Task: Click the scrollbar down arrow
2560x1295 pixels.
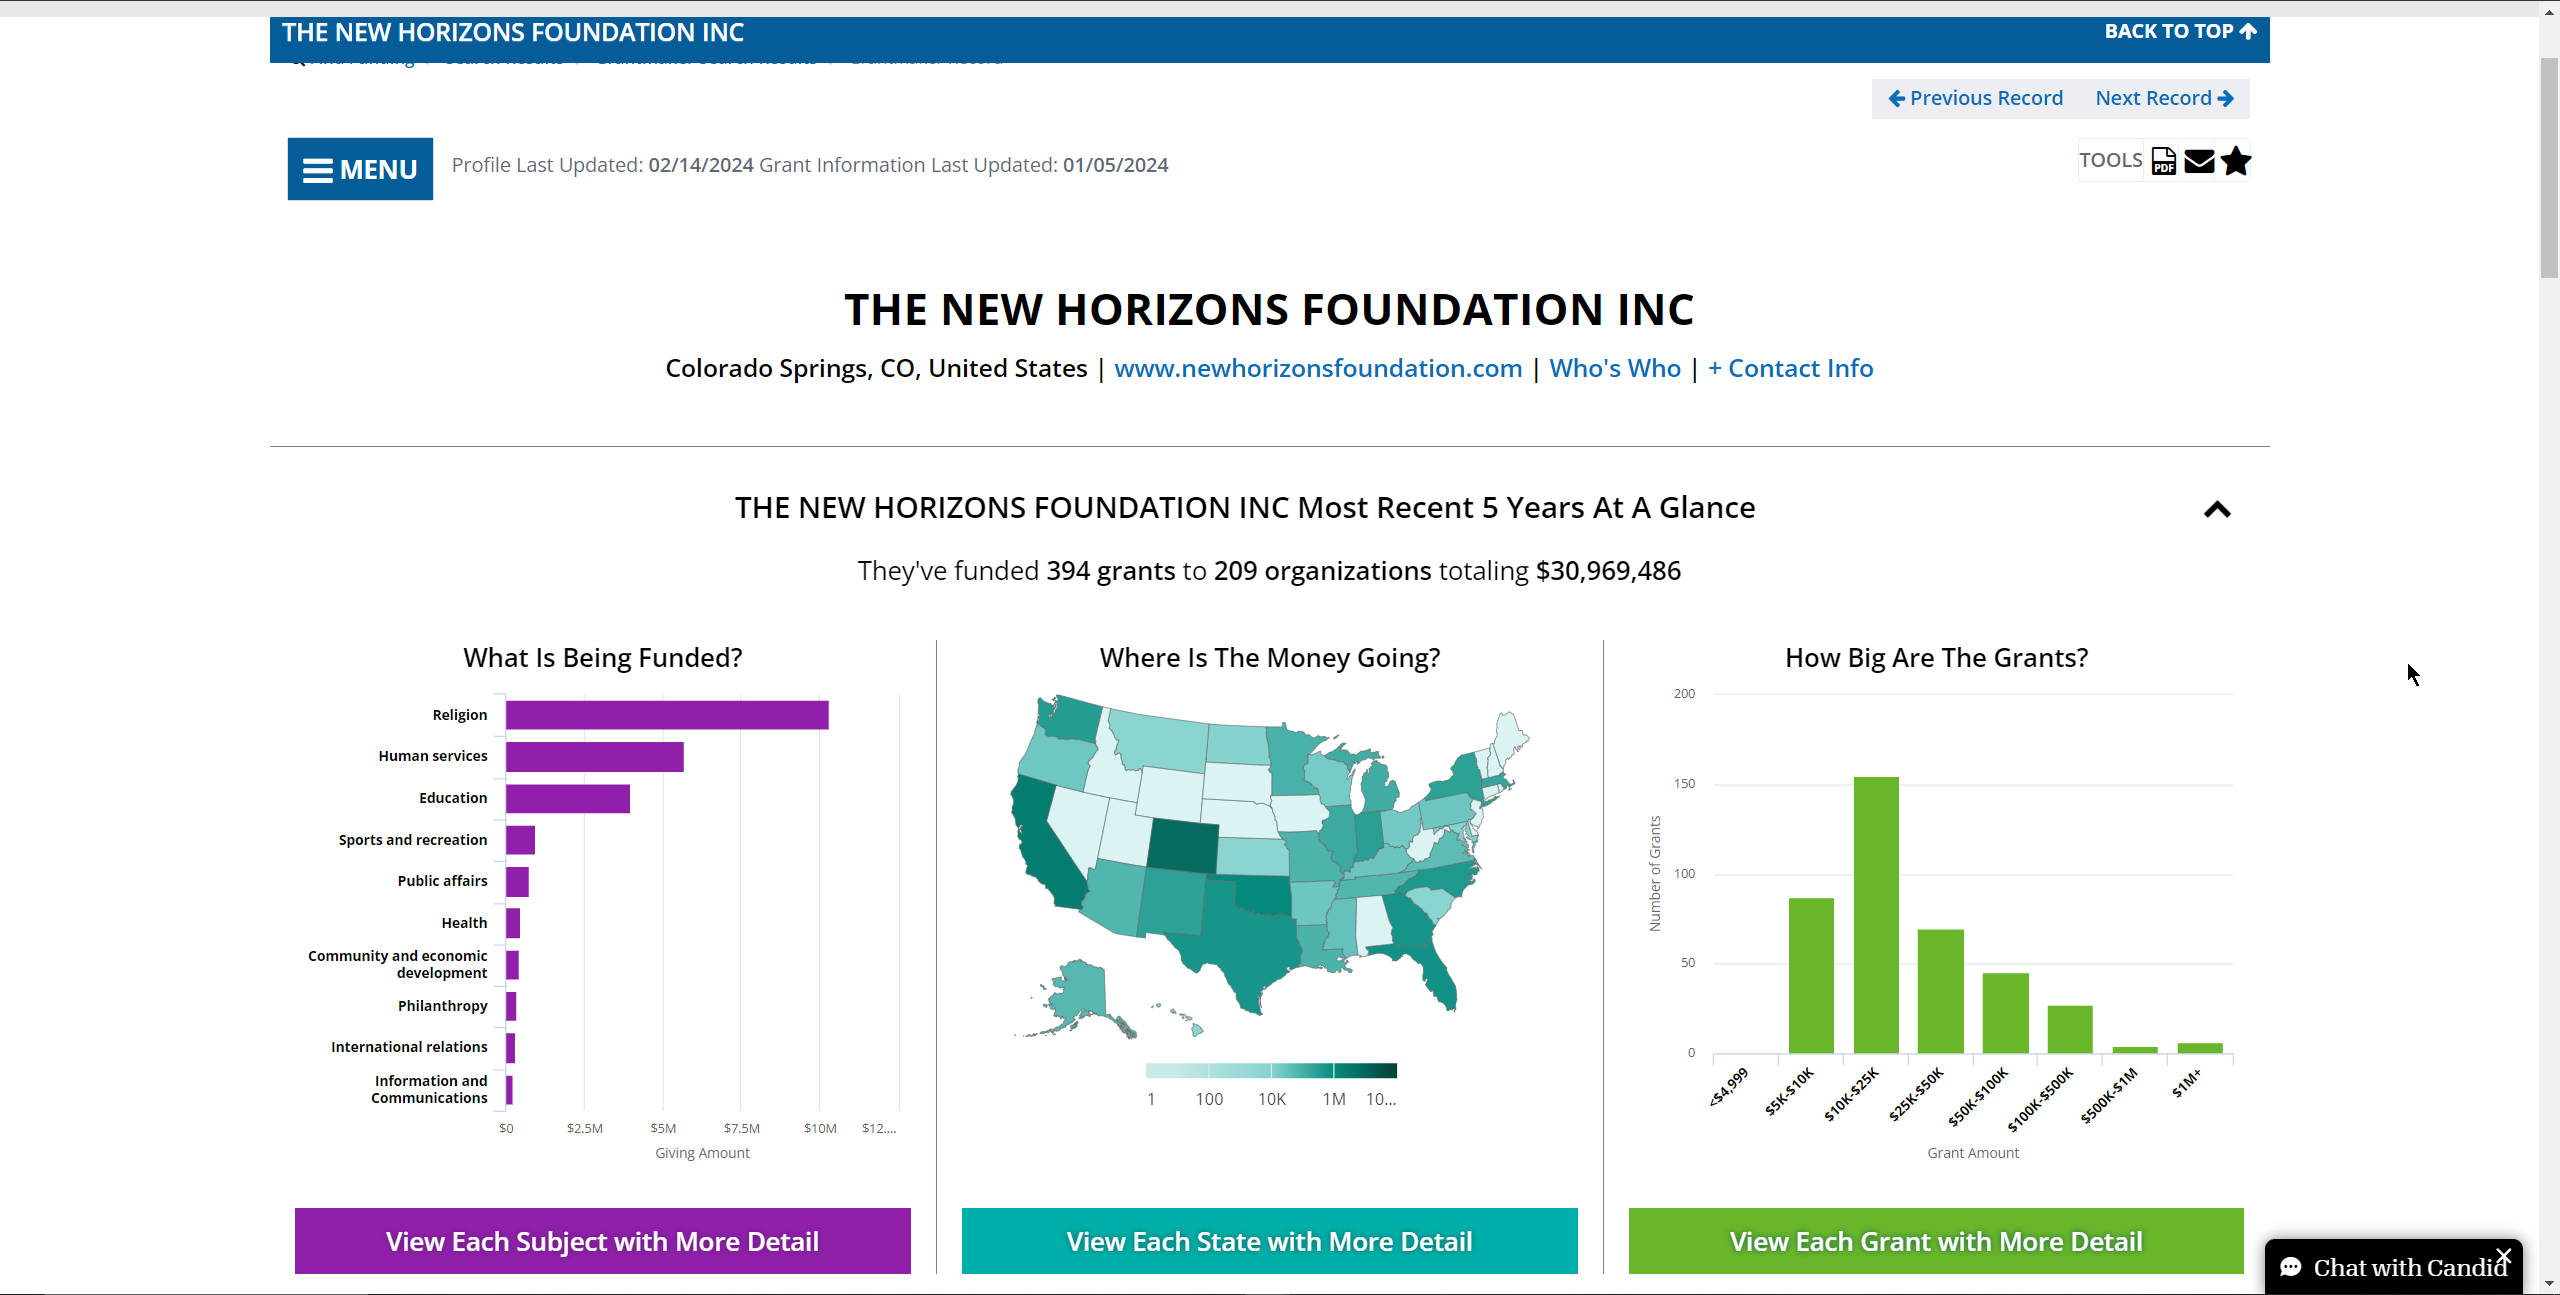Action: (x=2549, y=1284)
